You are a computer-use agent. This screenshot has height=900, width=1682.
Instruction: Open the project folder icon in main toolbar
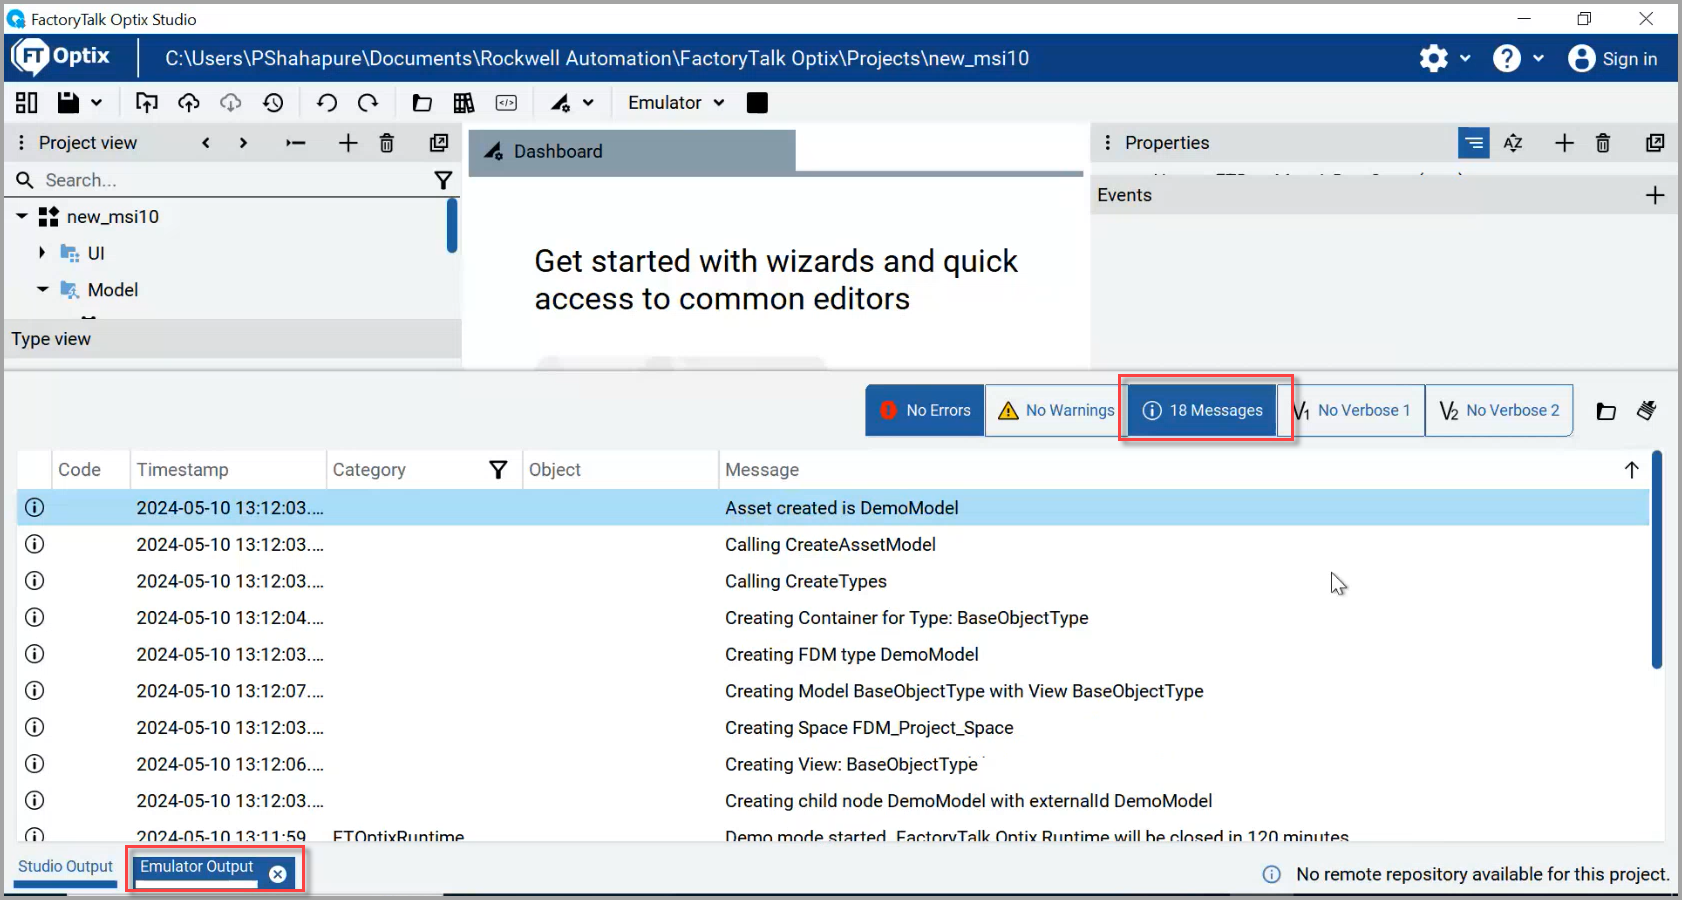422,103
